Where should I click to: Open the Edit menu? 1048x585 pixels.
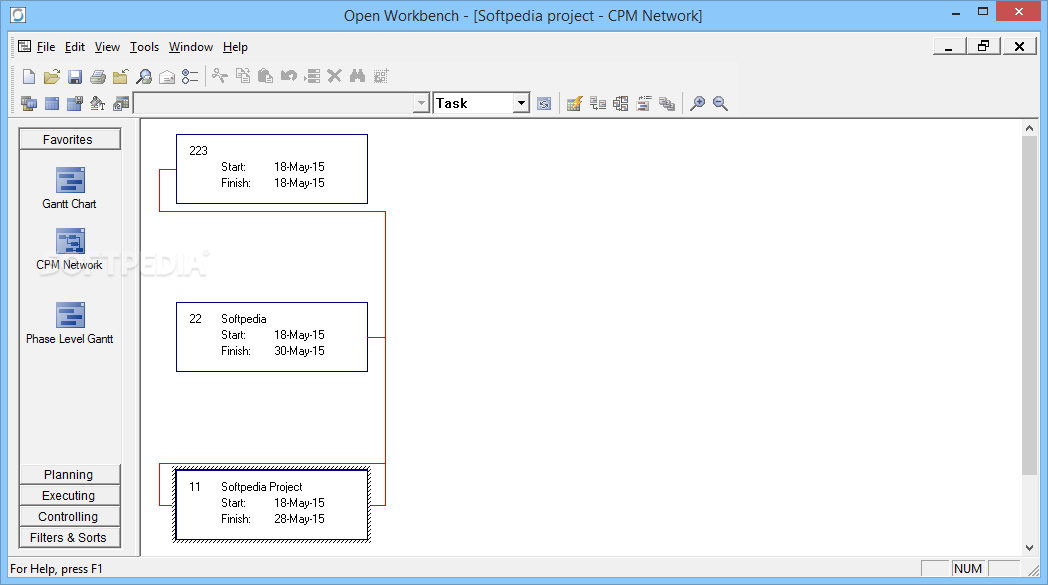tap(74, 47)
